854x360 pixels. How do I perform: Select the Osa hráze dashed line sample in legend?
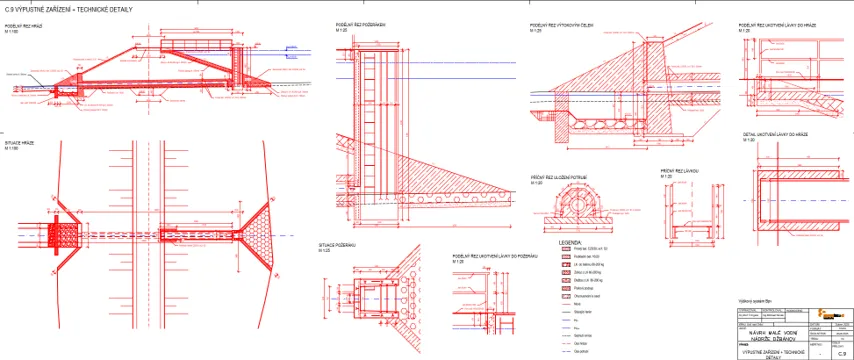(565, 343)
